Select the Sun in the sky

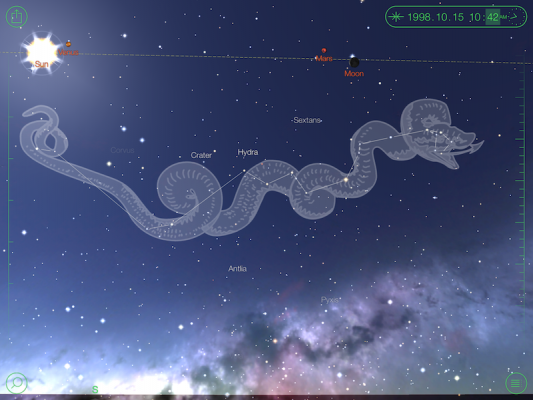pos(42,52)
